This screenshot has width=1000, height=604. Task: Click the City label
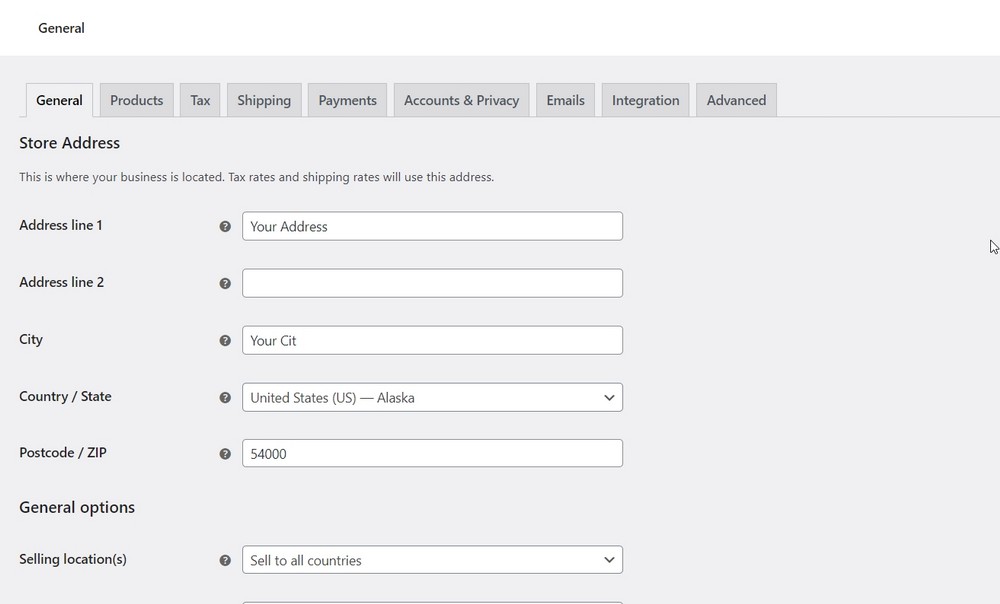(x=31, y=339)
